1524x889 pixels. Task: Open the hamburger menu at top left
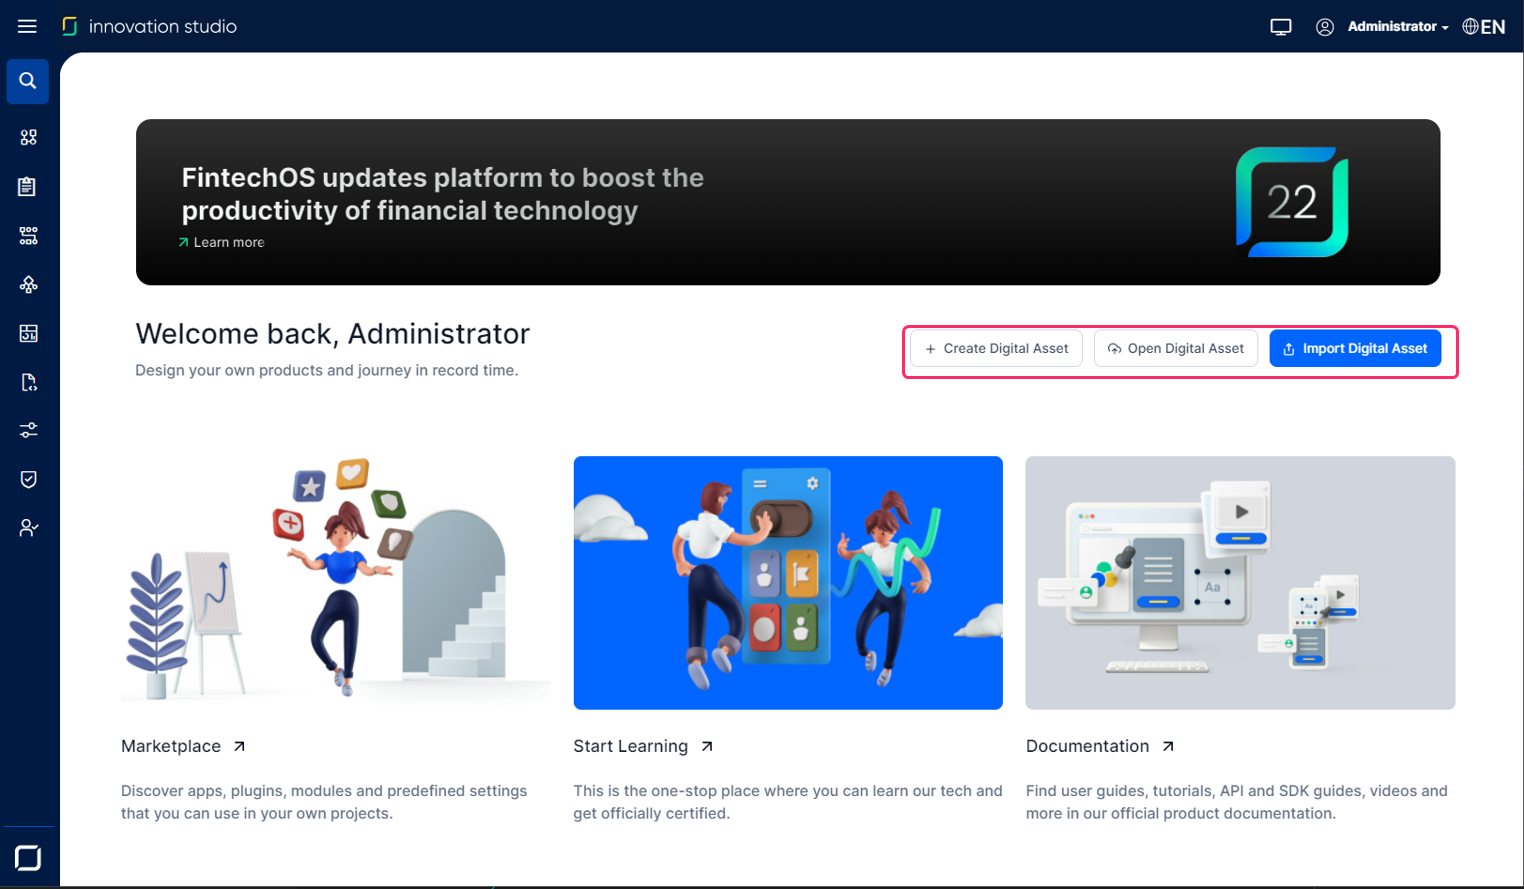coord(27,27)
